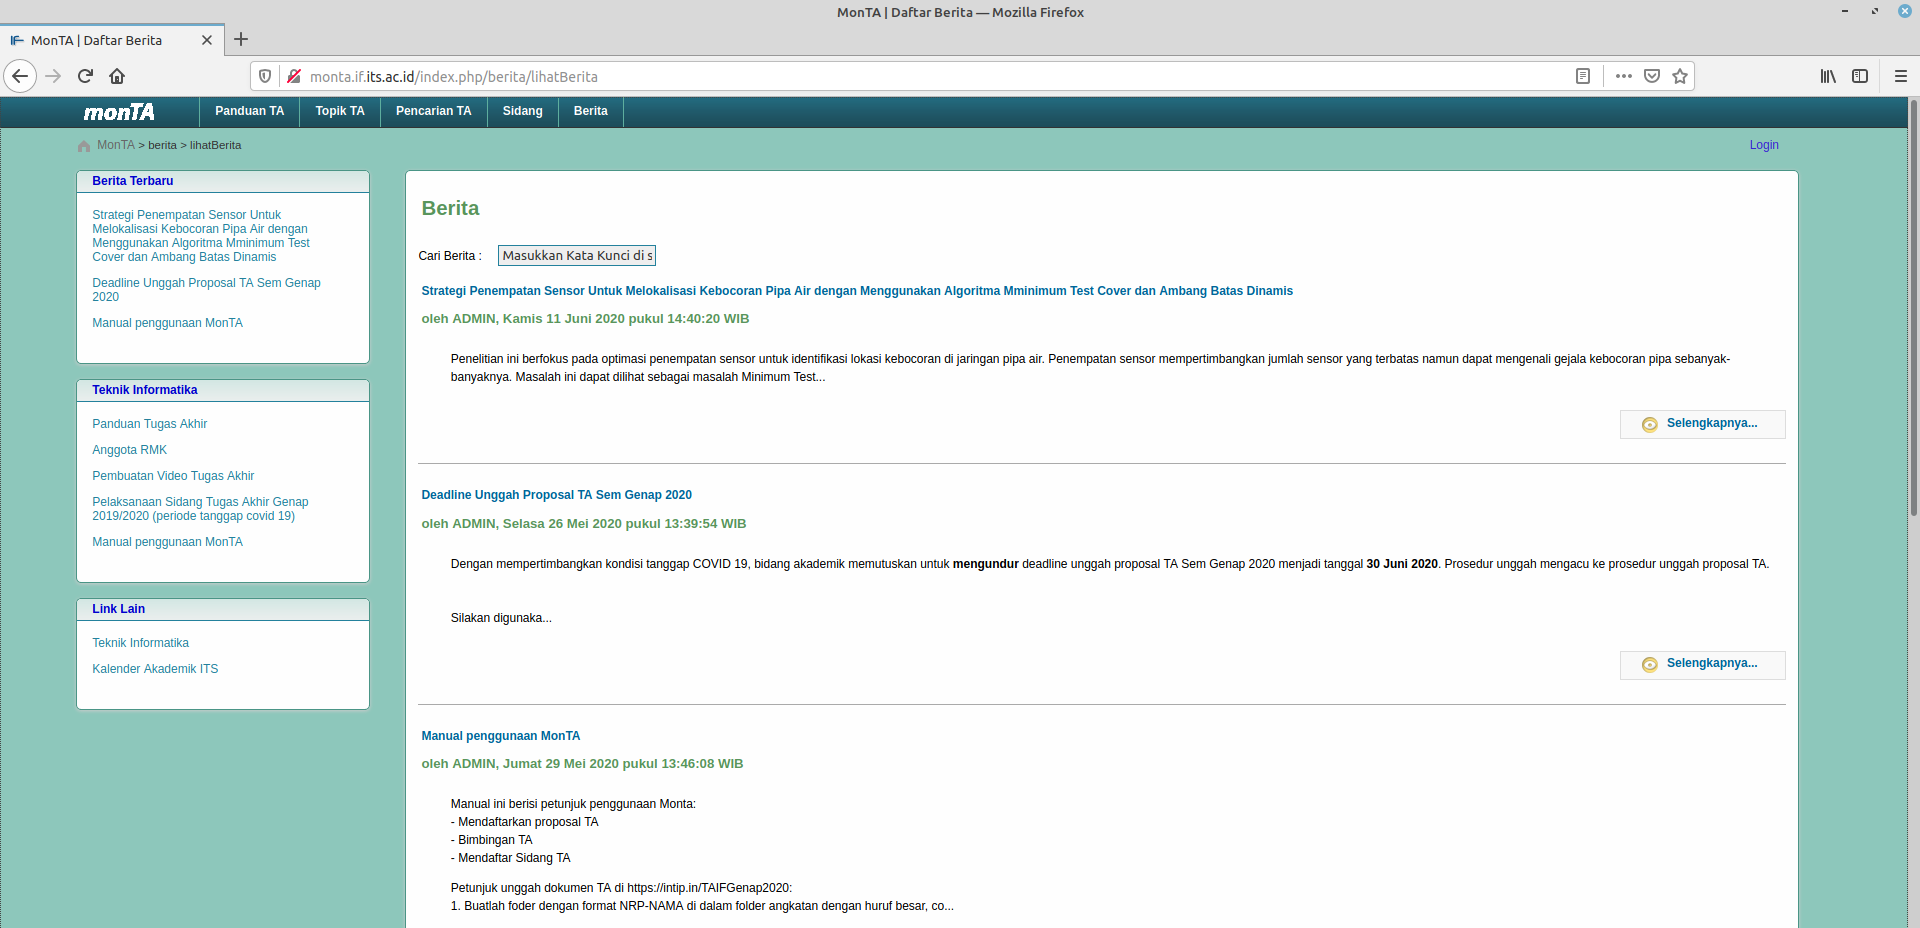Open the Firefox hamburger menu
This screenshot has height=928, width=1920.
pyautogui.click(x=1899, y=76)
